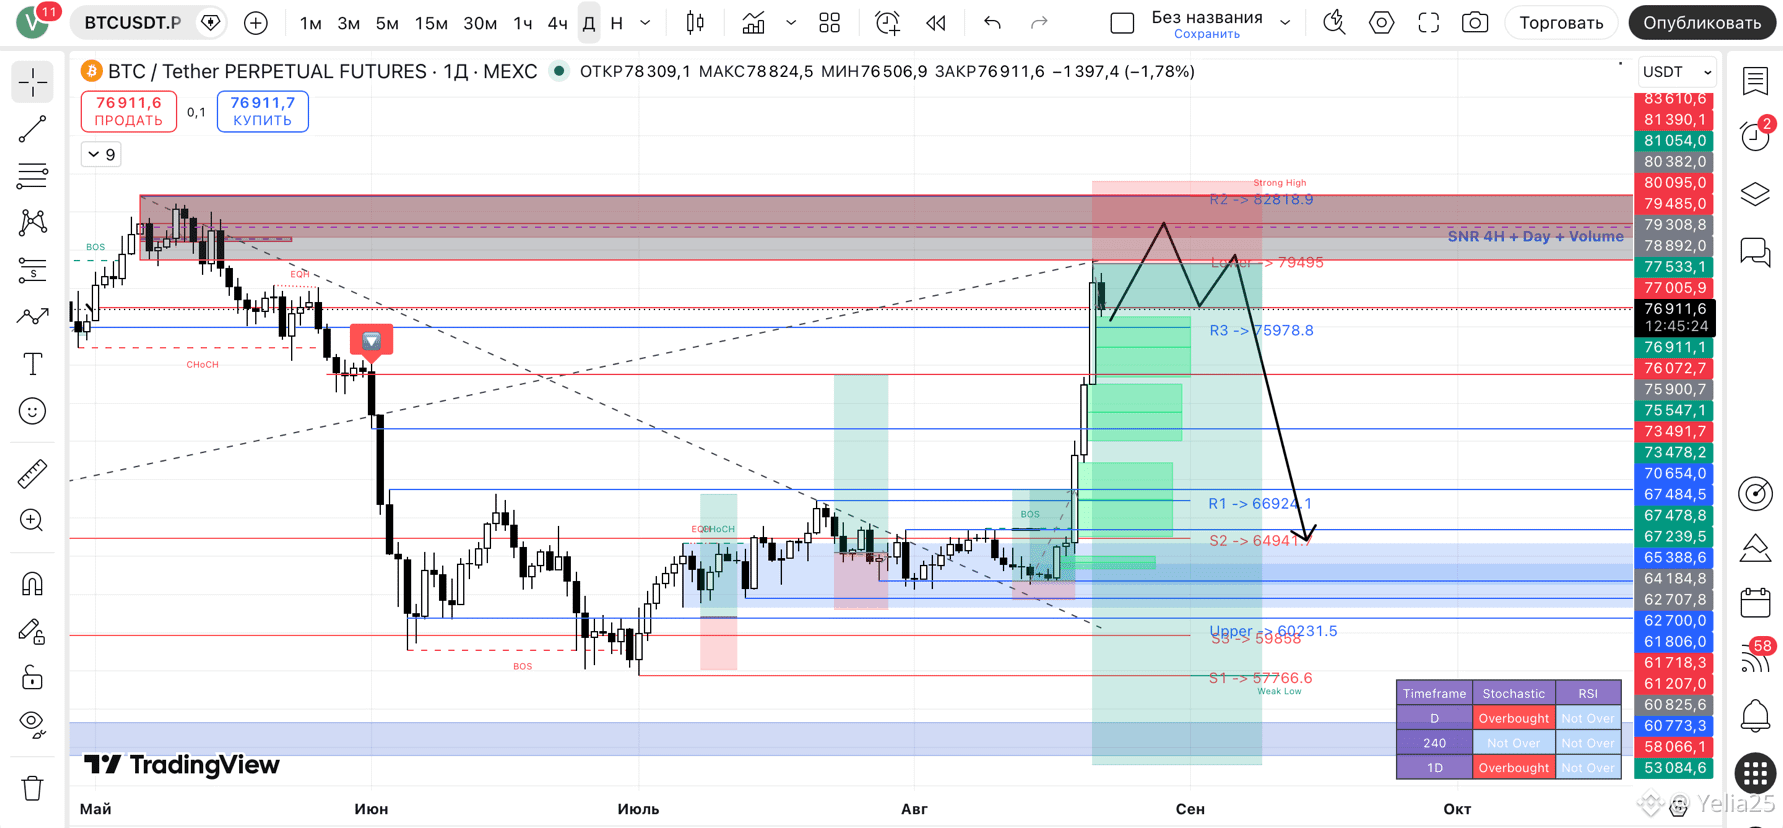
Task: Click the Опубликовать button
Action: [1701, 22]
